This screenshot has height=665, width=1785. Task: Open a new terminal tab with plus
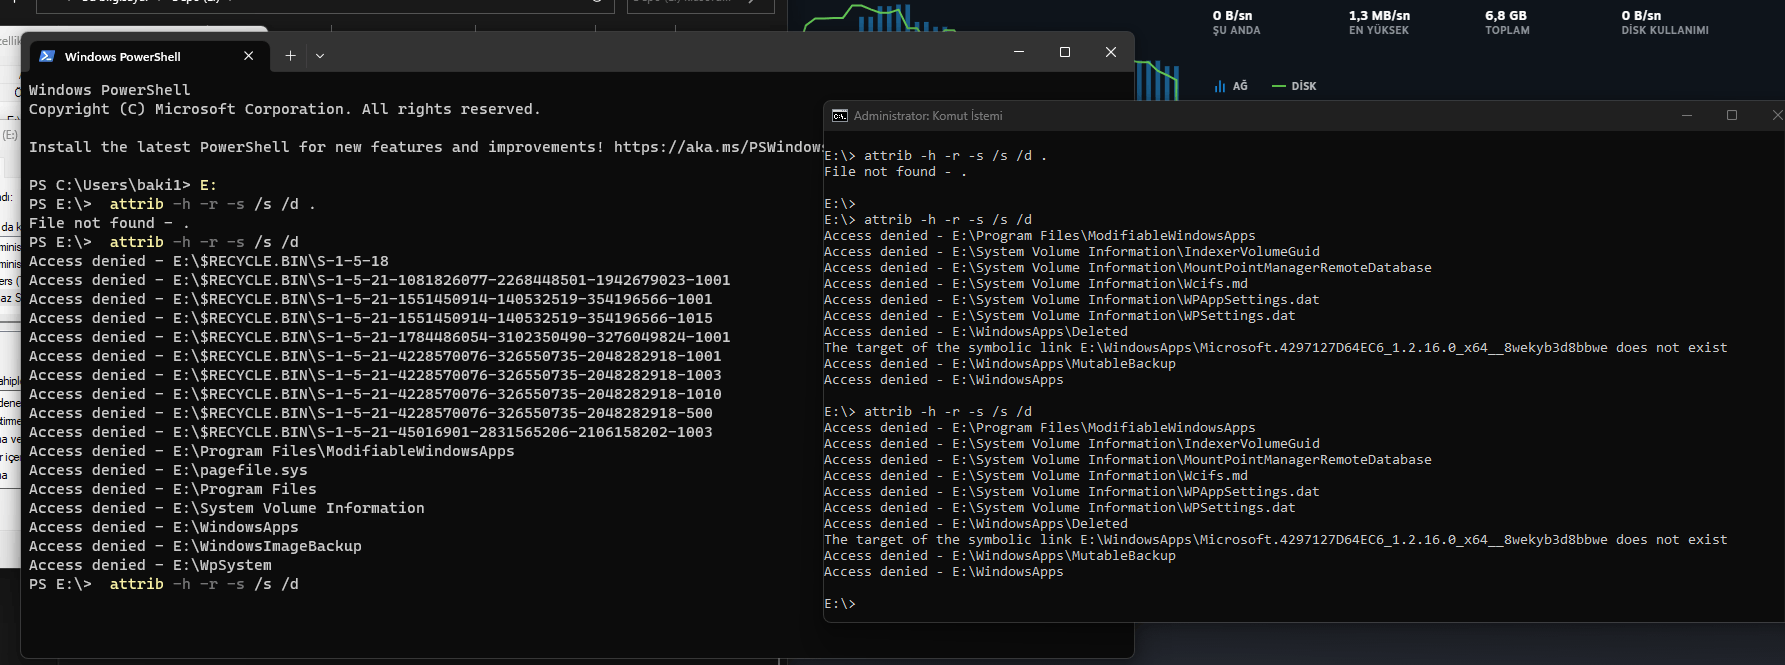(290, 56)
